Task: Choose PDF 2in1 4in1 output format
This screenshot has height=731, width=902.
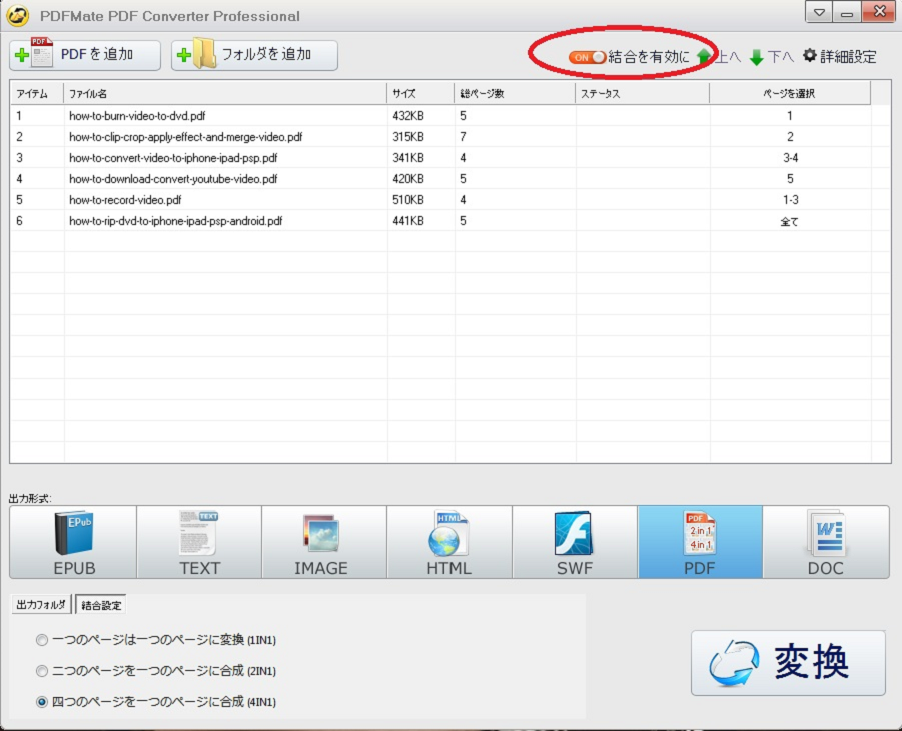Action: [x=700, y=542]
